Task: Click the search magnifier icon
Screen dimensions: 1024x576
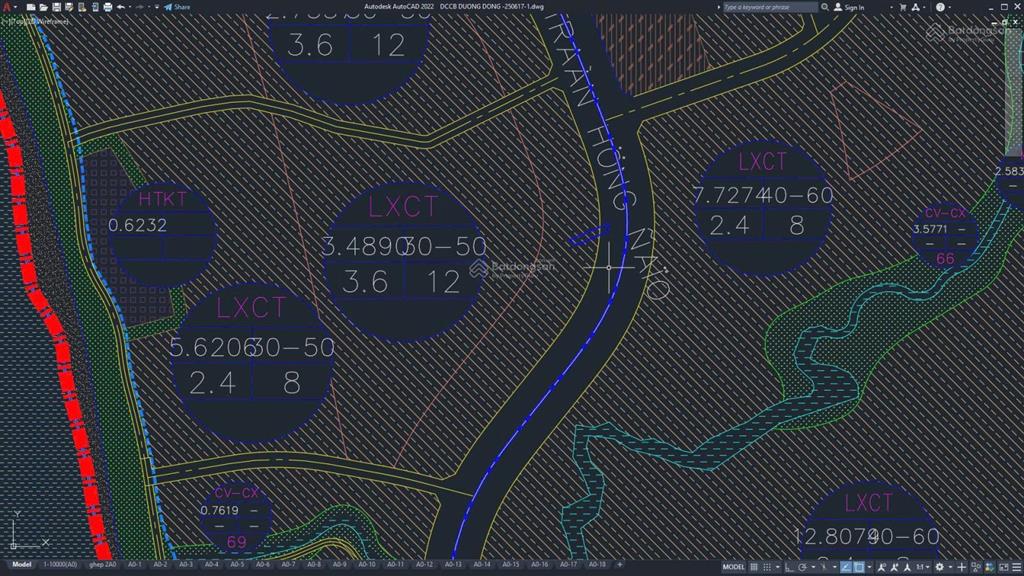Action: coord(824,7)
